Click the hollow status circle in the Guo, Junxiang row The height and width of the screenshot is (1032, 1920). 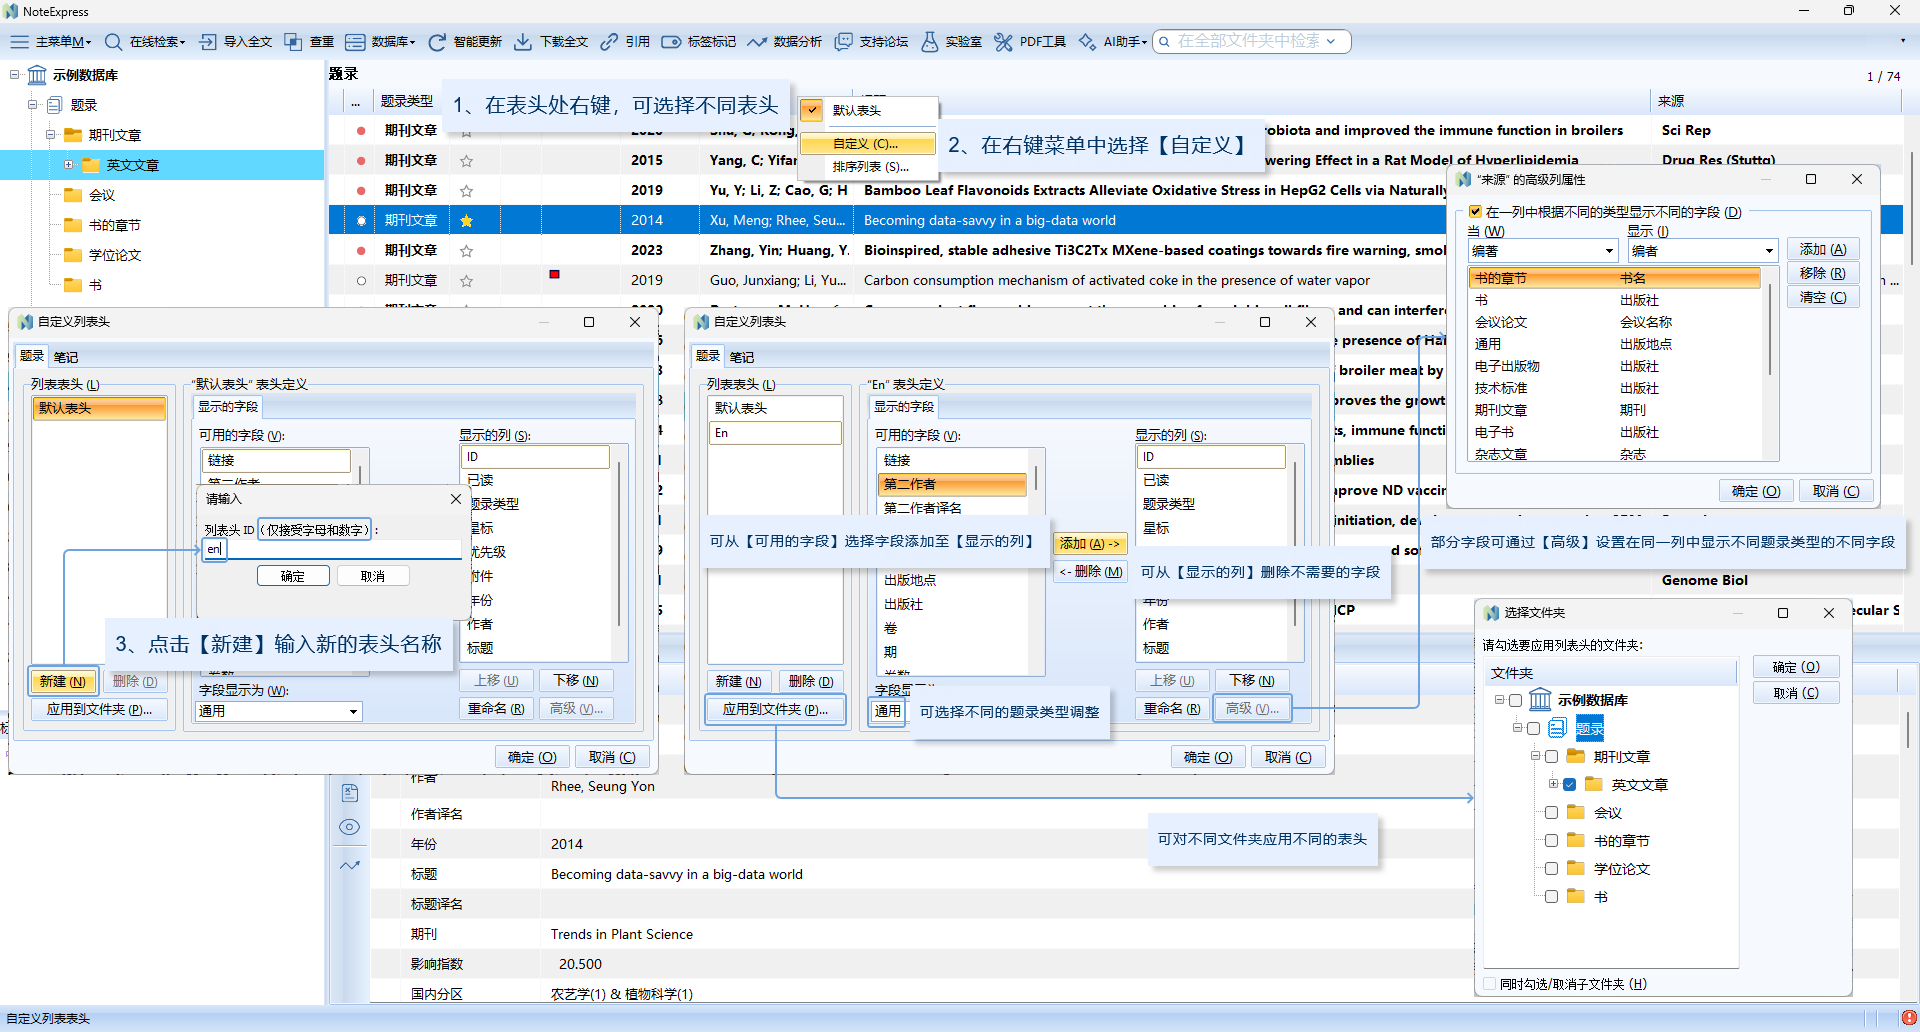(x=361, y=281)
